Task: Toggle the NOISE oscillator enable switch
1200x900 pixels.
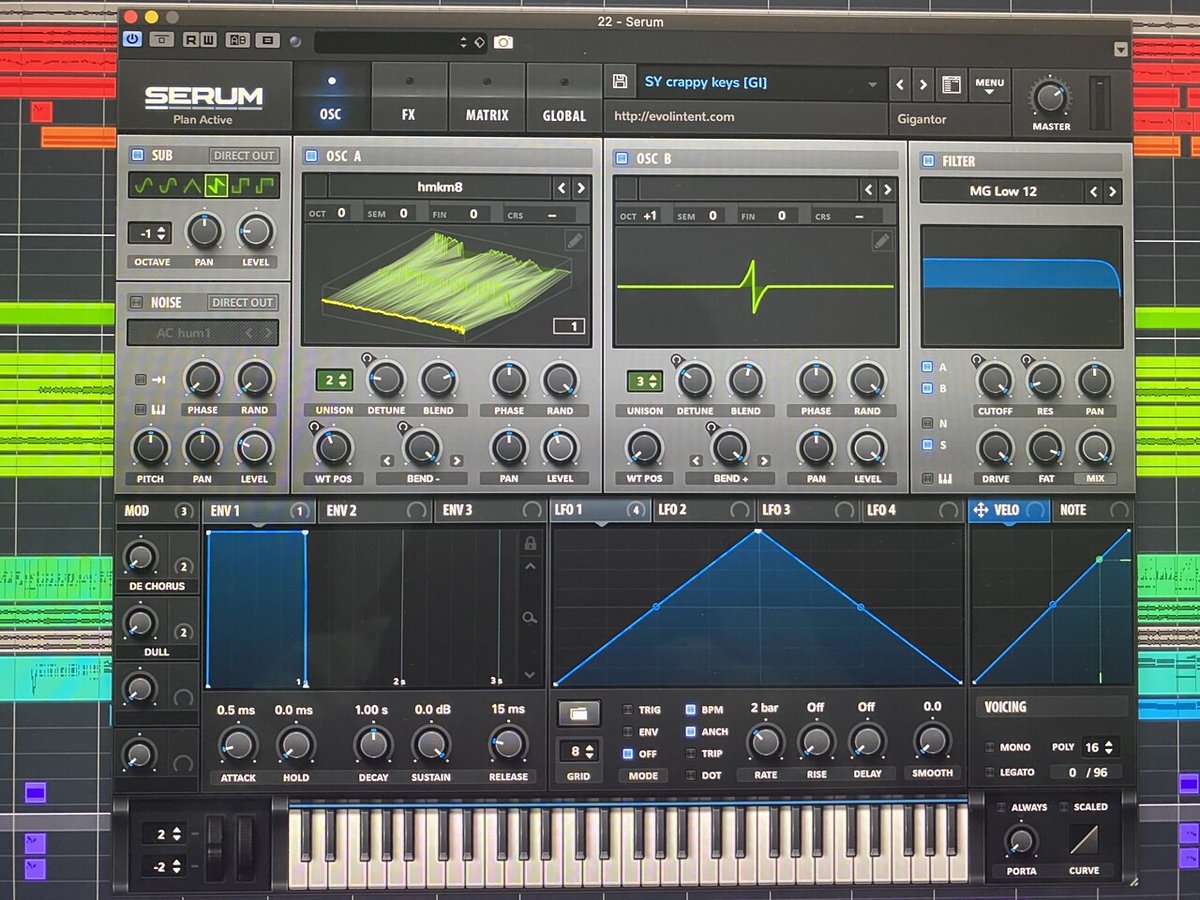Action: [137, 302]
